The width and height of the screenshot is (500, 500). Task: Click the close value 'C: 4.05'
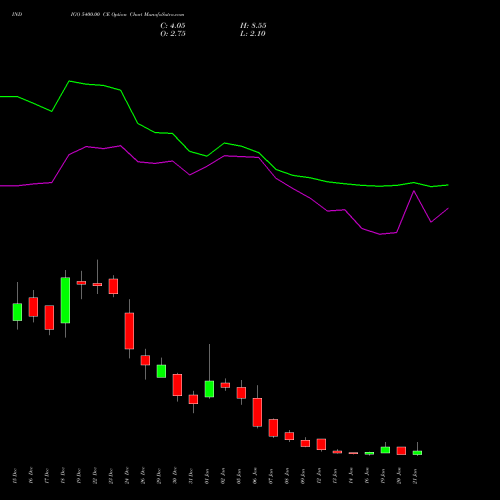(173, 26)
